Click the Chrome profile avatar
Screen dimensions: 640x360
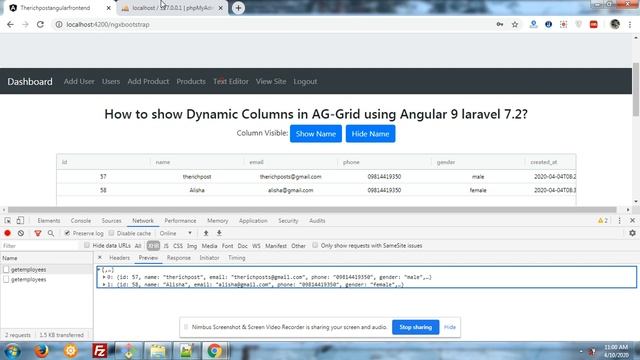pyautogui.click(x=615, y=24)
